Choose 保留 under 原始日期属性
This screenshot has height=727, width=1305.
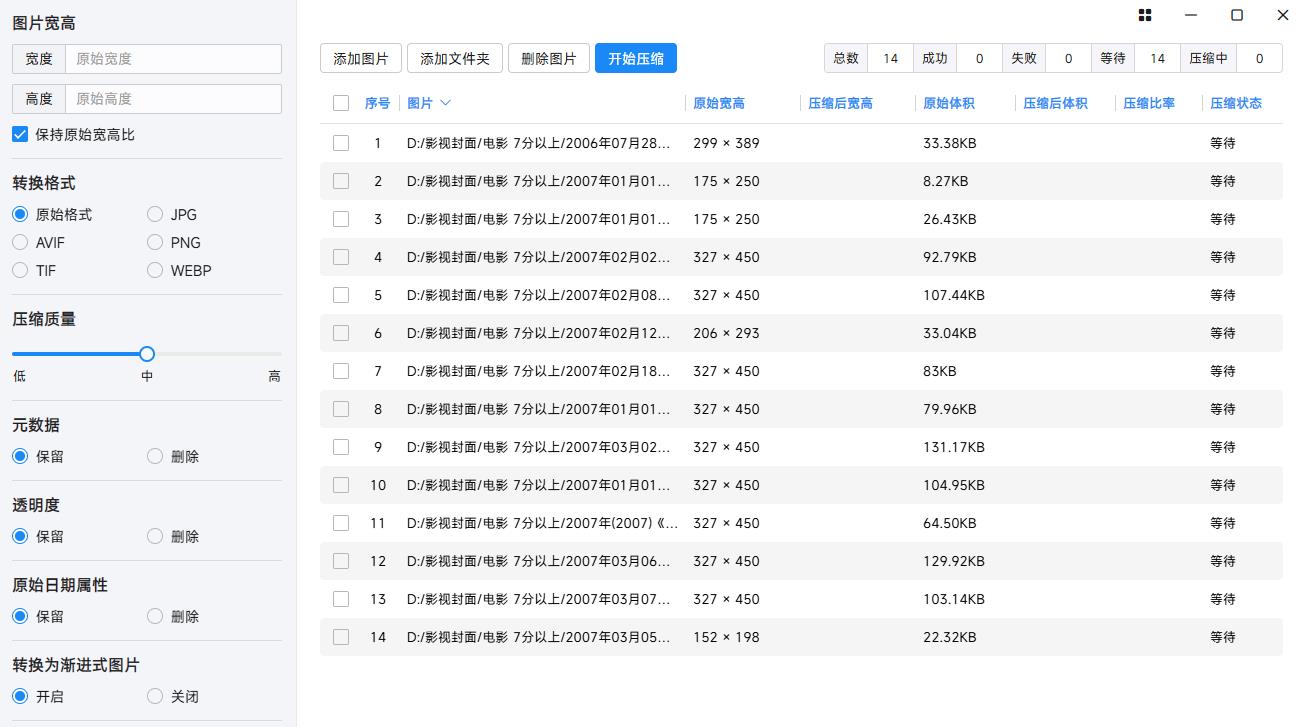[20, 616]
